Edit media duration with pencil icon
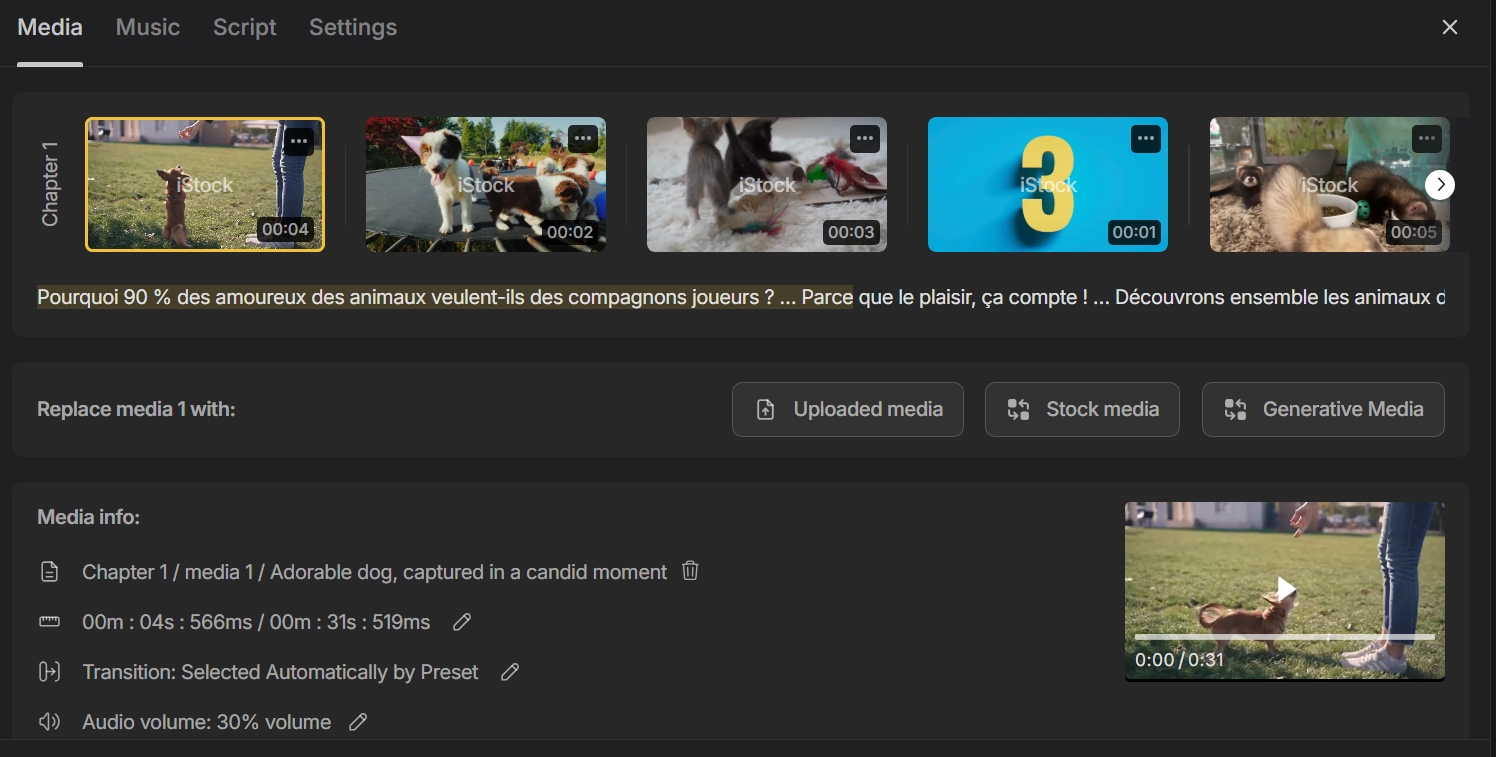1496x757 pixels. coord(462,622)
